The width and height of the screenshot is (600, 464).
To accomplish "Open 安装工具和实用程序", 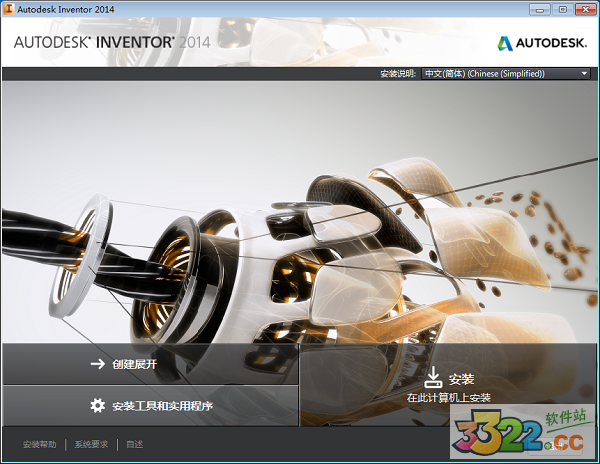I will pyautogui.click(x=150, y=406).
